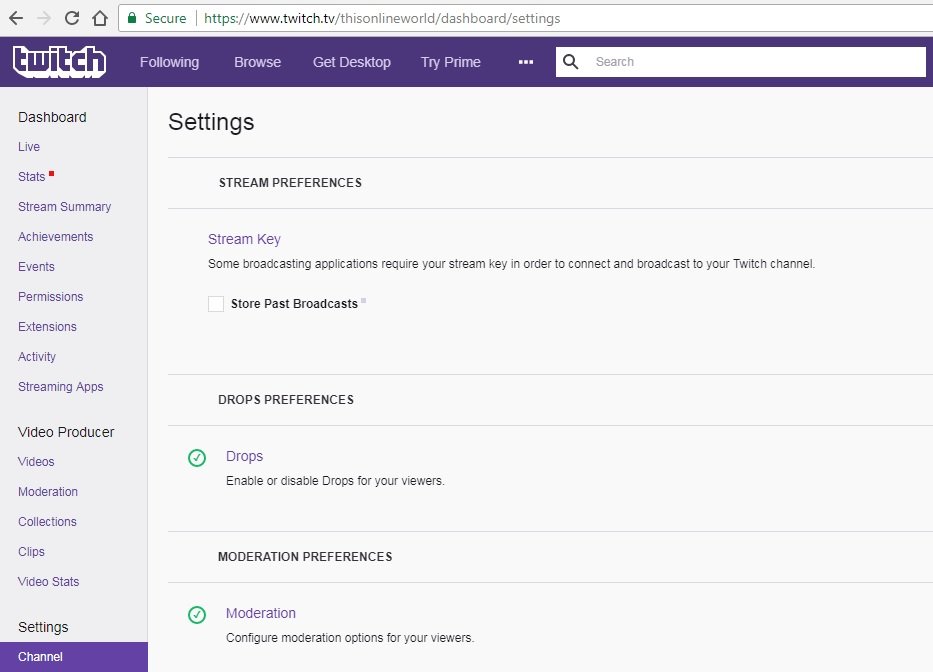Click green checkmark icon beside Drops
Viewport: 933px width, 672px height.
[x=197, y=458]
